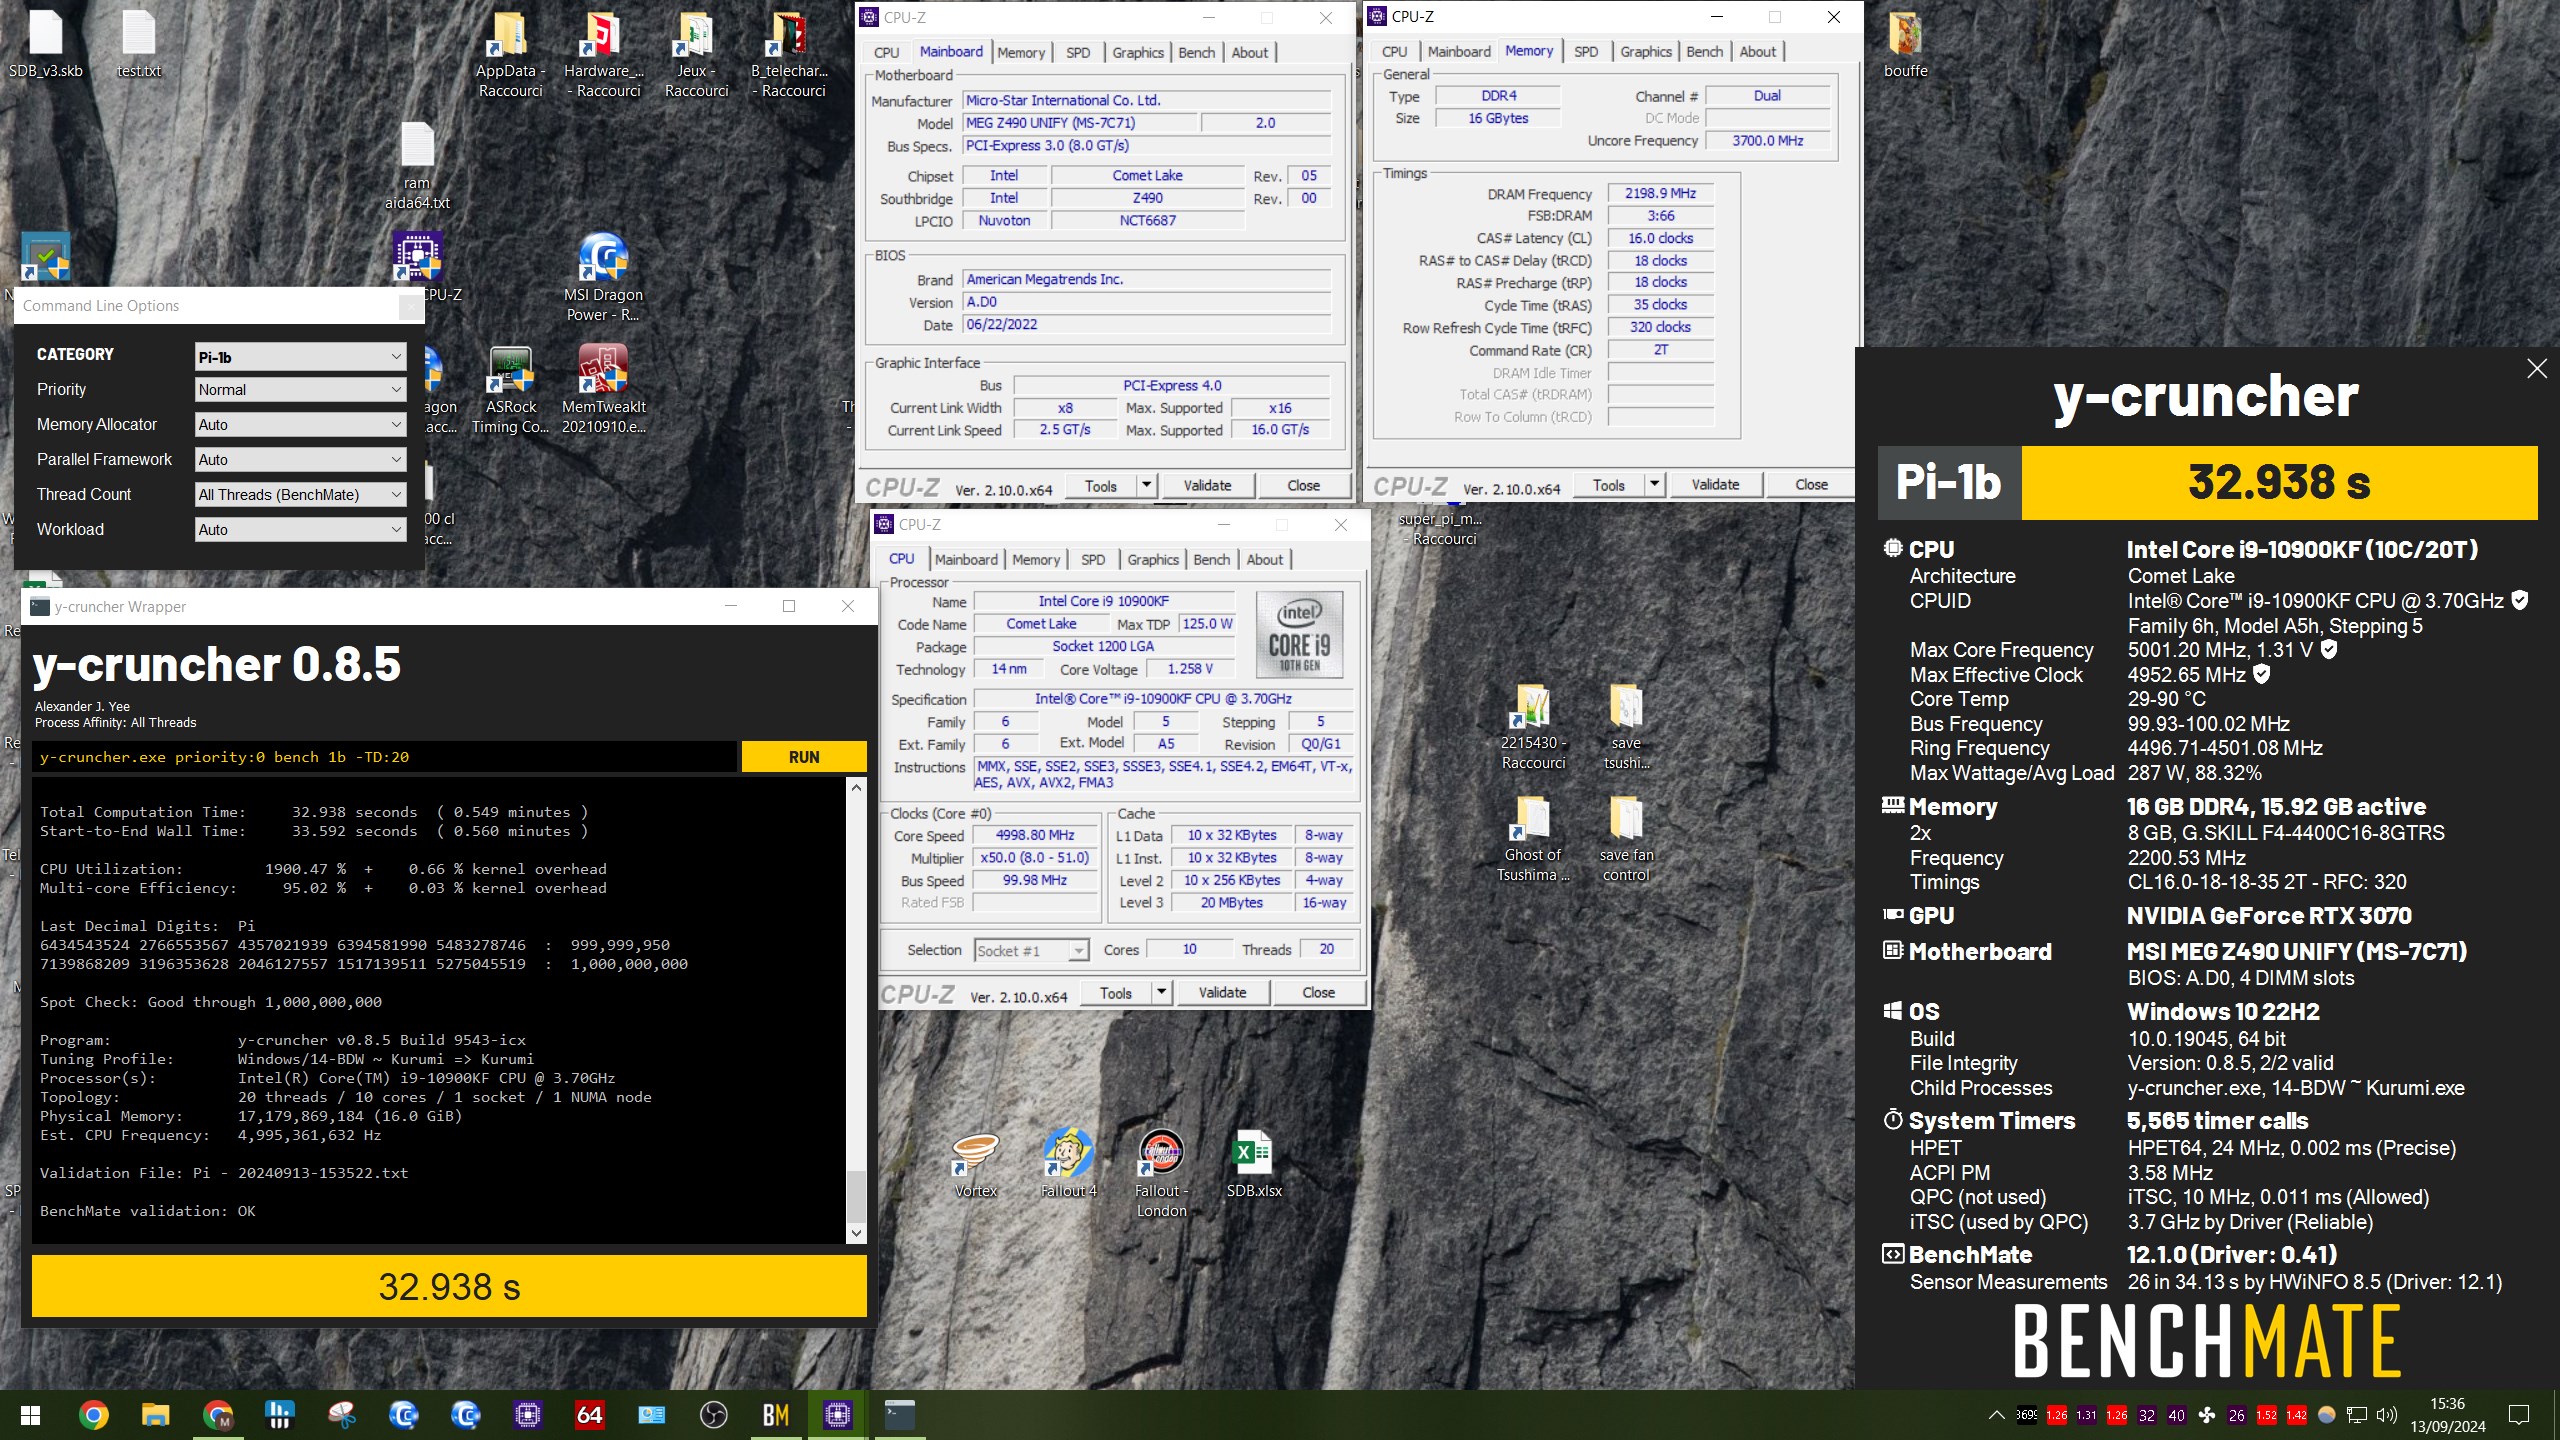Click Close in Mainboard CPU-Z window
The width and height of the screenshot is (2560, 1440).
click(x=1303, y=485)
